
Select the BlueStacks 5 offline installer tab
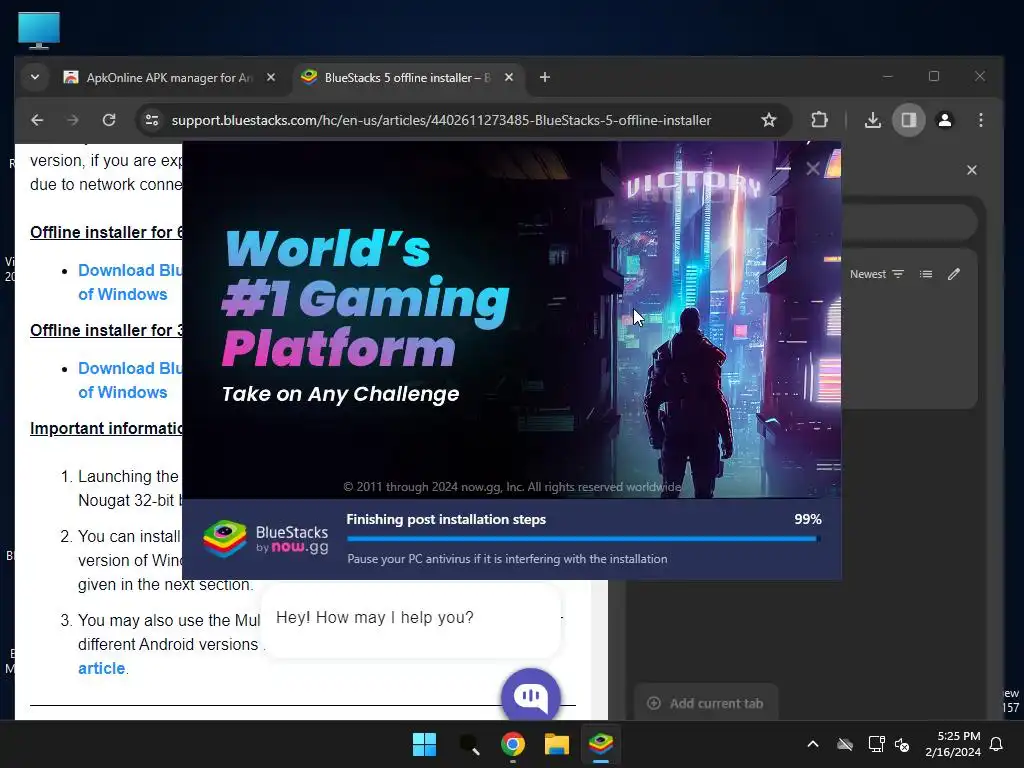tap(408, 78)
